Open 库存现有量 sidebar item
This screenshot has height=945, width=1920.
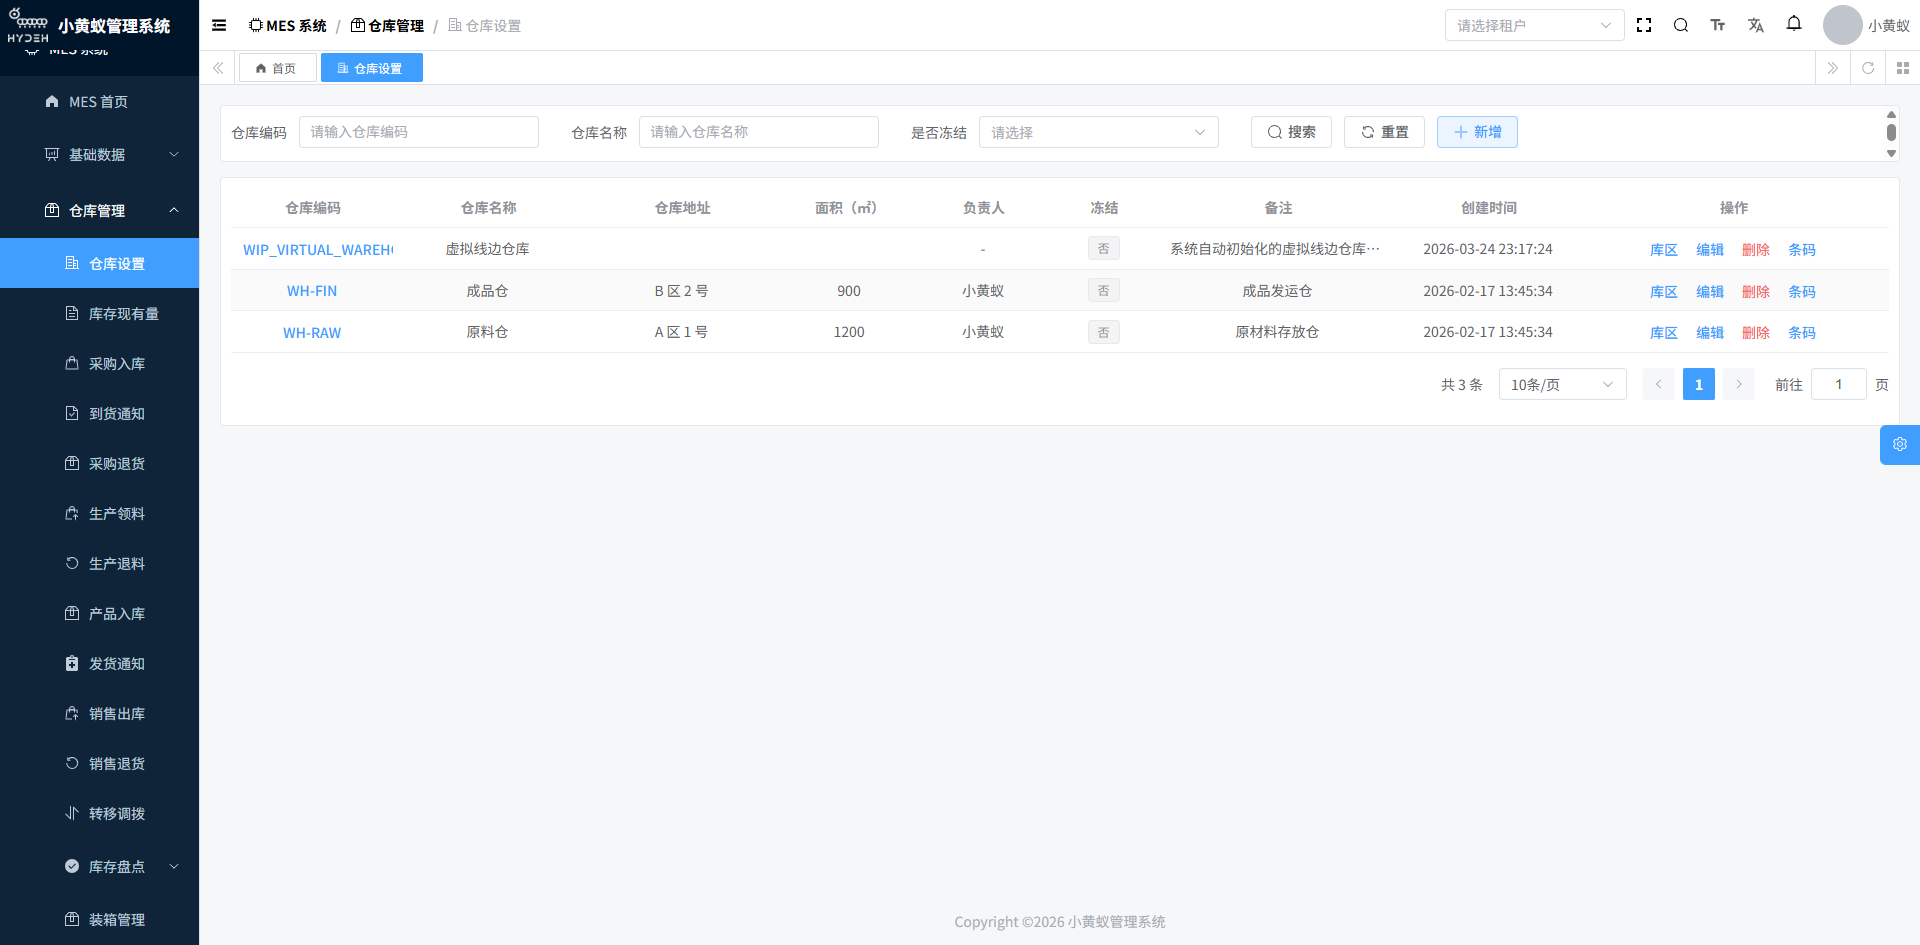[x=99, y=314]
